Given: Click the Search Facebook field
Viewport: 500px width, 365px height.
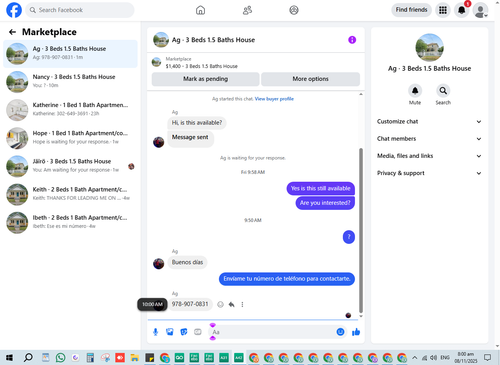Looking at the screenshot, I should 80,10.
